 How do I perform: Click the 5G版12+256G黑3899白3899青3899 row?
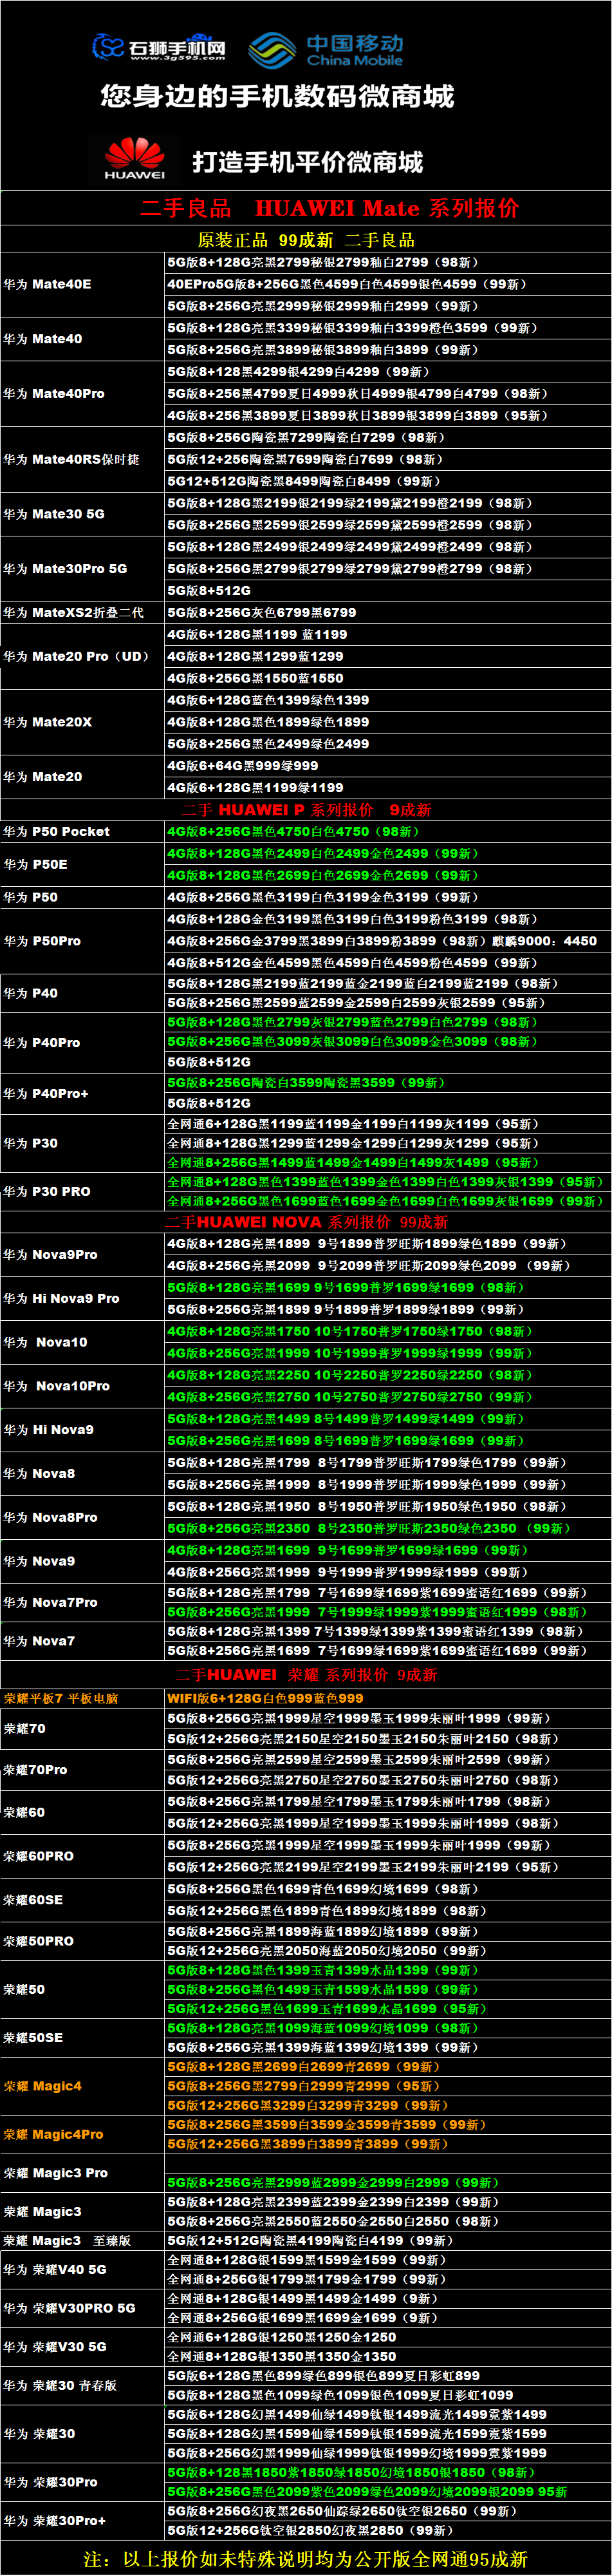click(388, 2144)
